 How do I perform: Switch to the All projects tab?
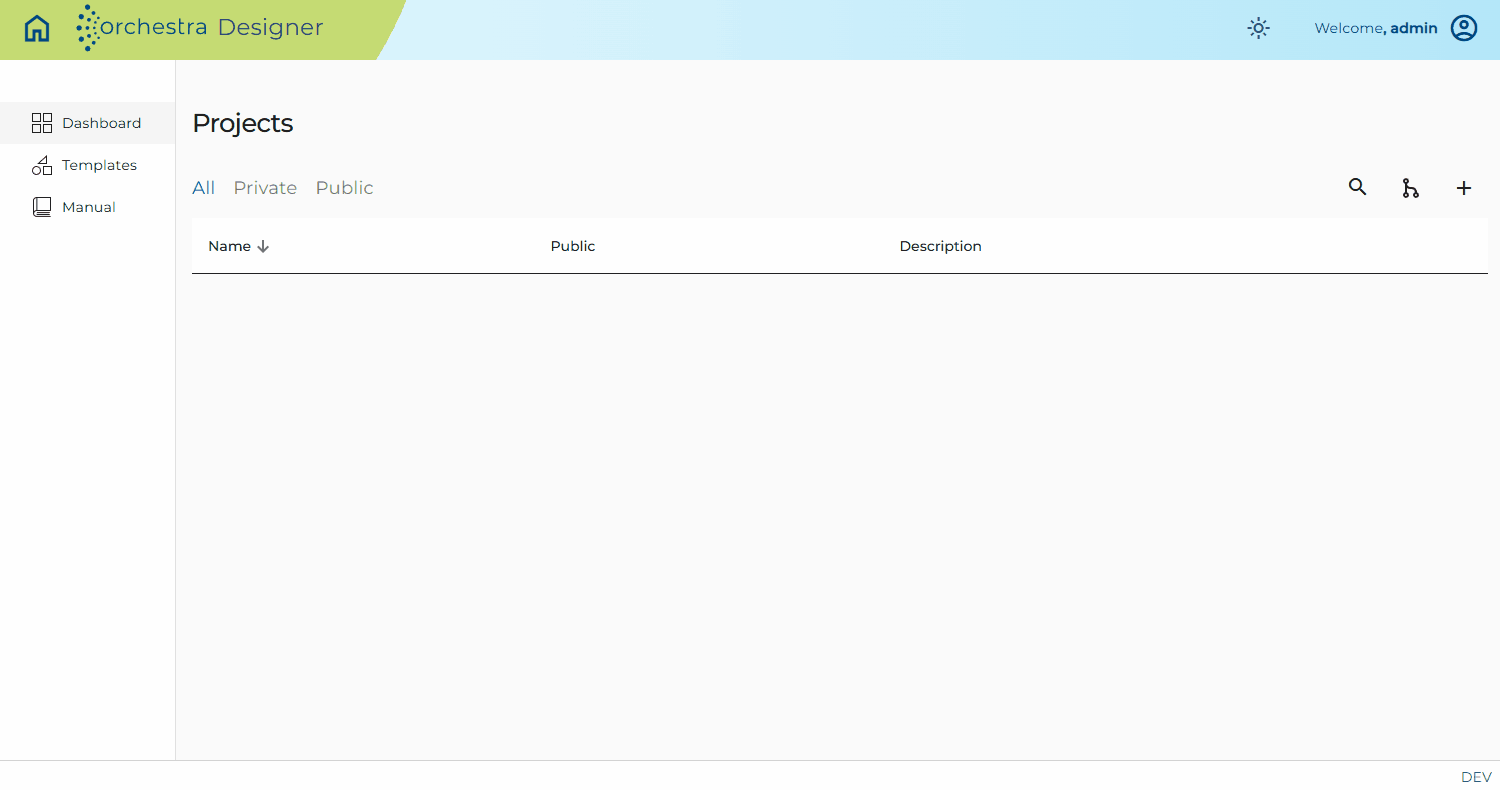[204, 188]
